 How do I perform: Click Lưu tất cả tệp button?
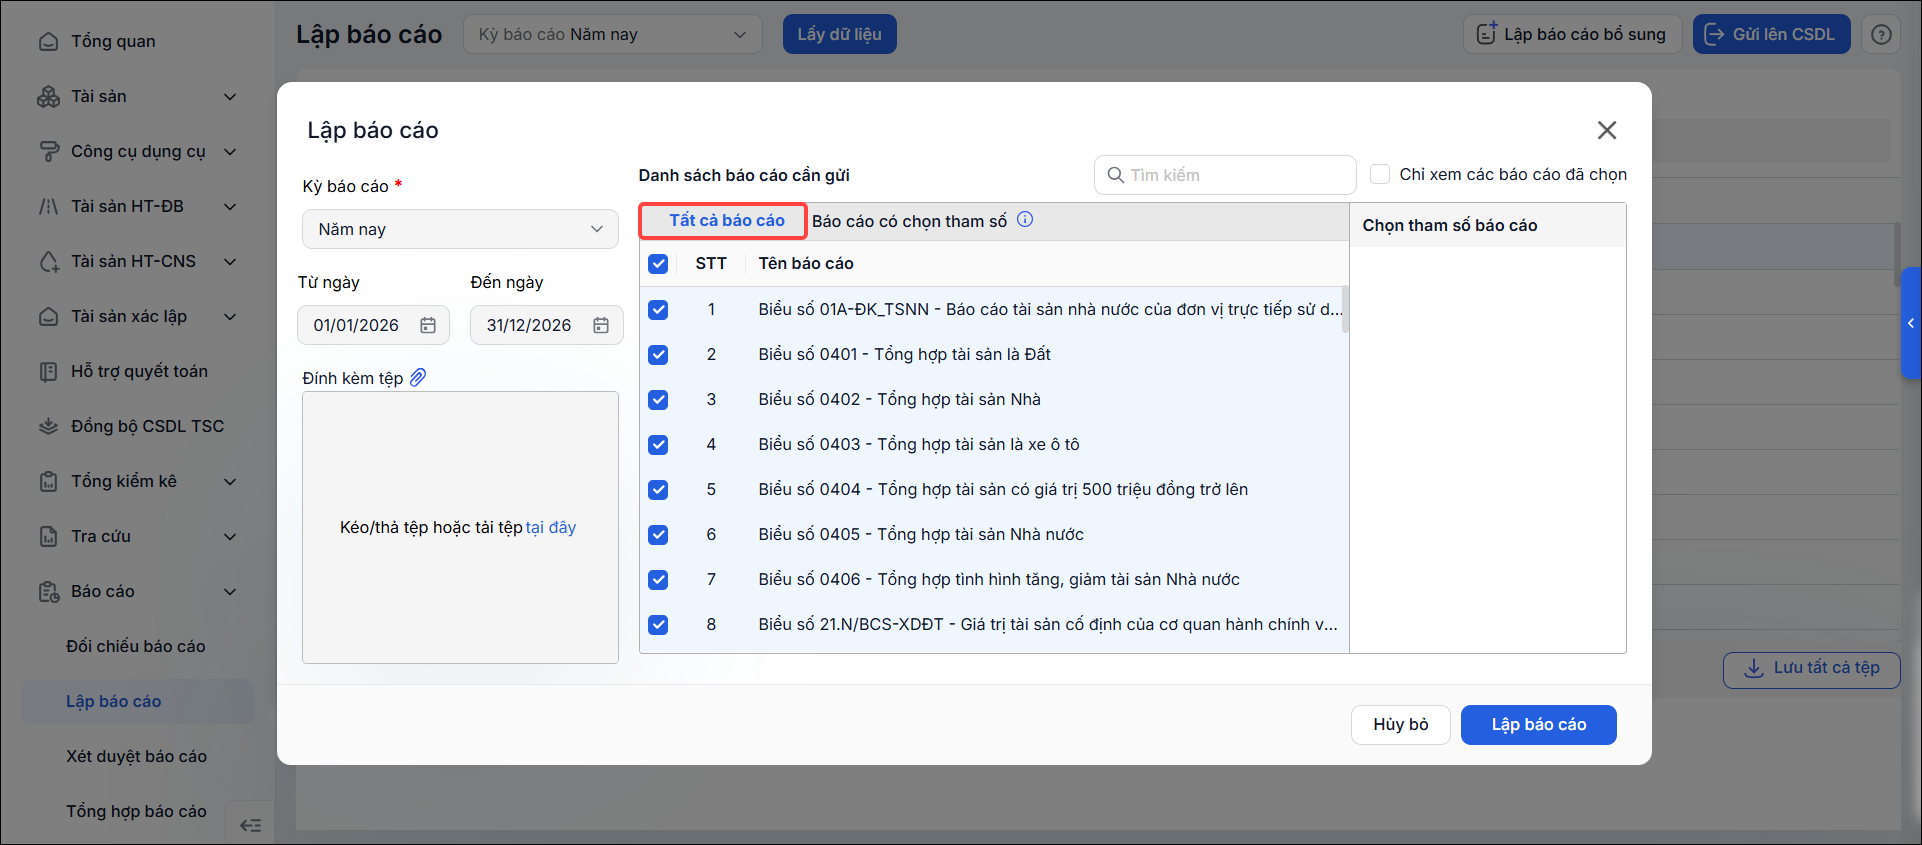click(1811, 668)
